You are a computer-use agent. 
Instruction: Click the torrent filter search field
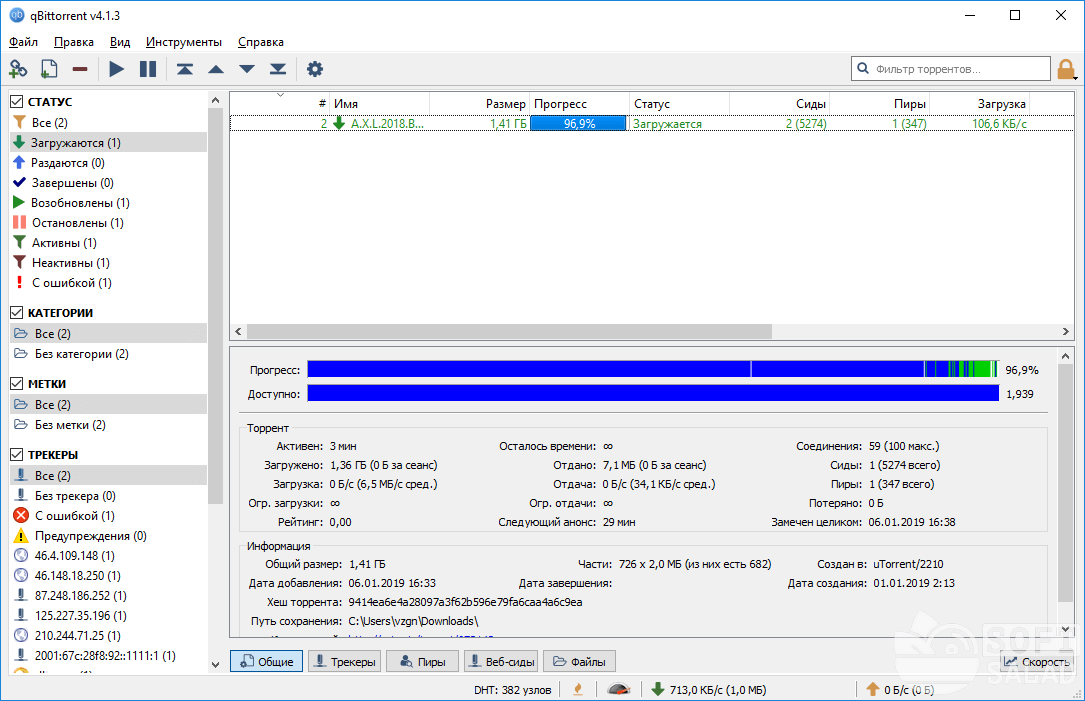pos(950,69)
